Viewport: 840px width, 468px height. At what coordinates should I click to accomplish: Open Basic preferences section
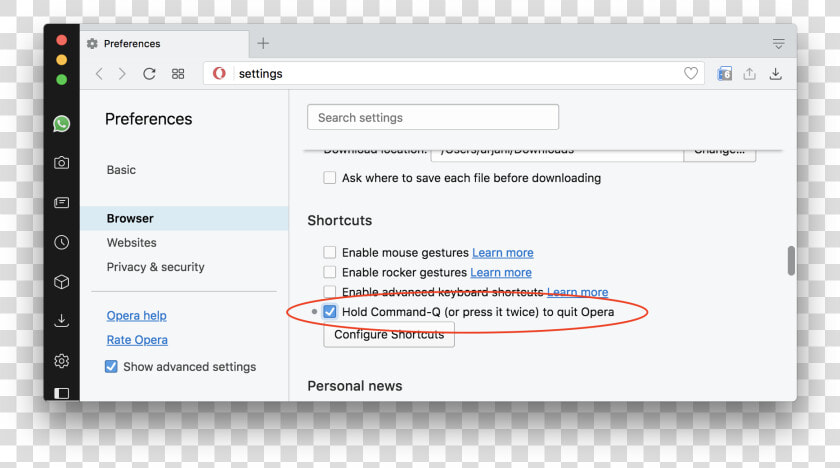coord(121,170)
